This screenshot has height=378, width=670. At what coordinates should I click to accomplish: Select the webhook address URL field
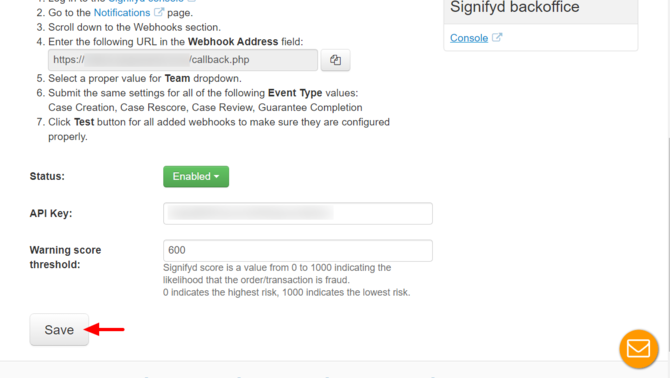183,60
